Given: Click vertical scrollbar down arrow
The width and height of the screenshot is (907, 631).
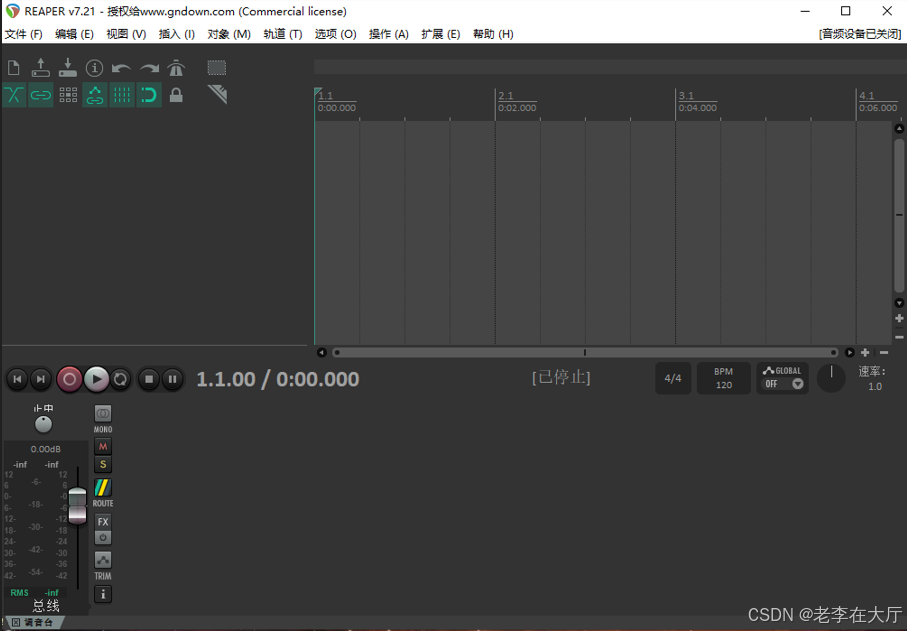Looking at the screenshot, I should click(x=899, y=303).
